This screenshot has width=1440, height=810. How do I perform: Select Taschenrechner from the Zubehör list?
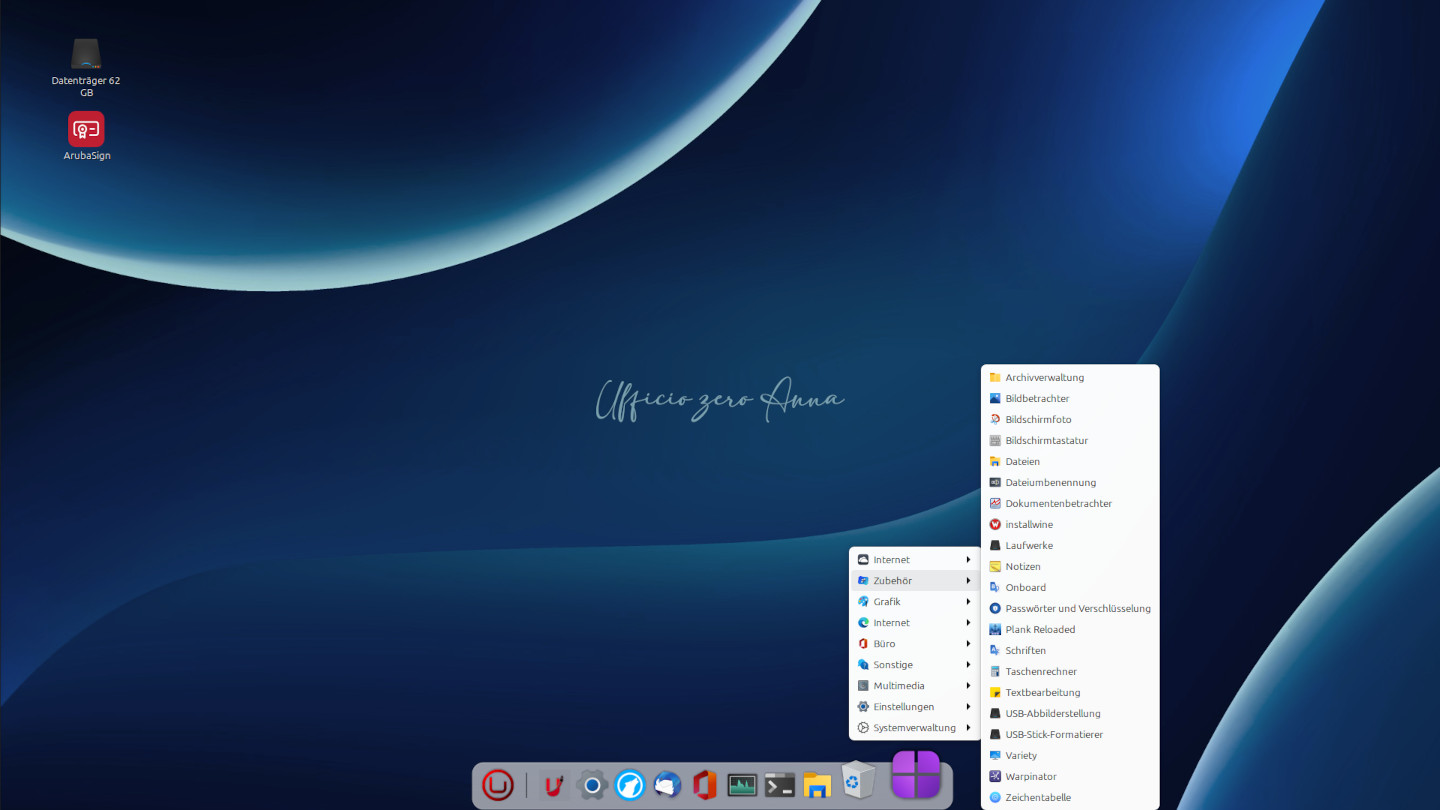[x=1040, y=672]
